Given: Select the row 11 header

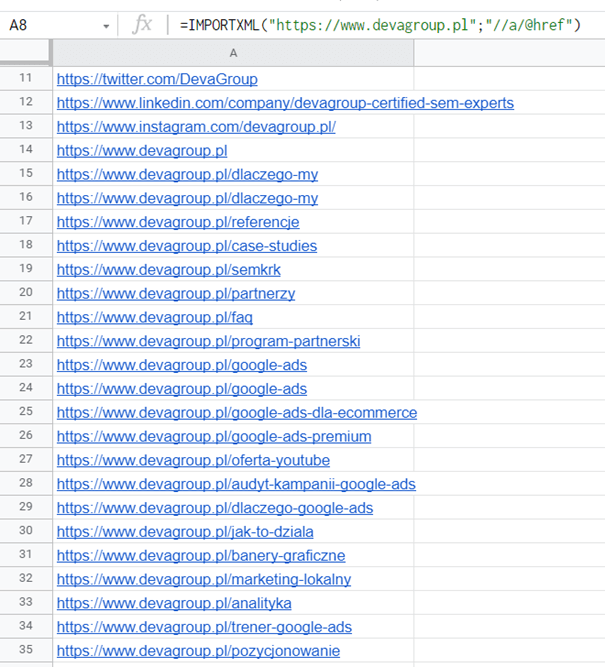Looking at the screenshot, I should coord(25,78).
